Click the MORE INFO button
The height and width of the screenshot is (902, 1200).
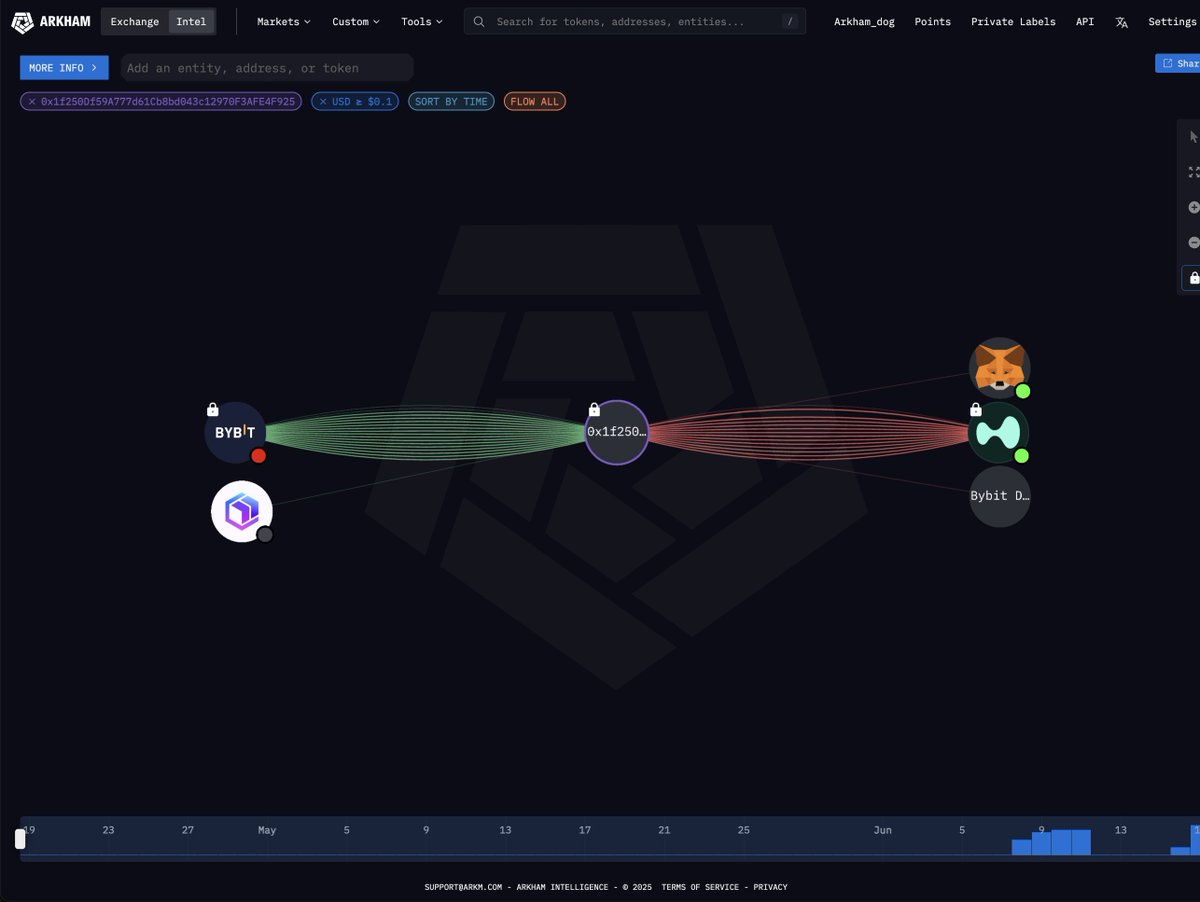point(64,68)
